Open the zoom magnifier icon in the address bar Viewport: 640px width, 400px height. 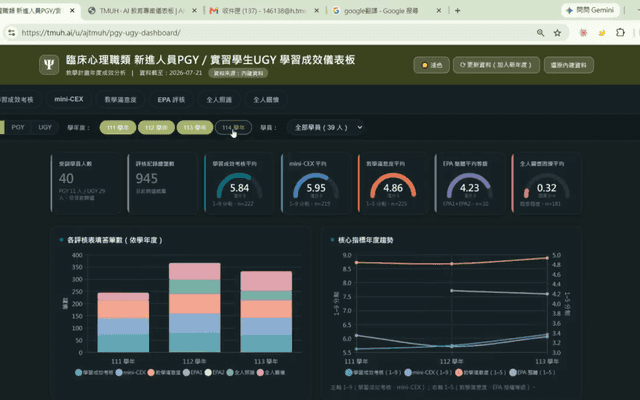pyautogui.click(x=540, y=33)
